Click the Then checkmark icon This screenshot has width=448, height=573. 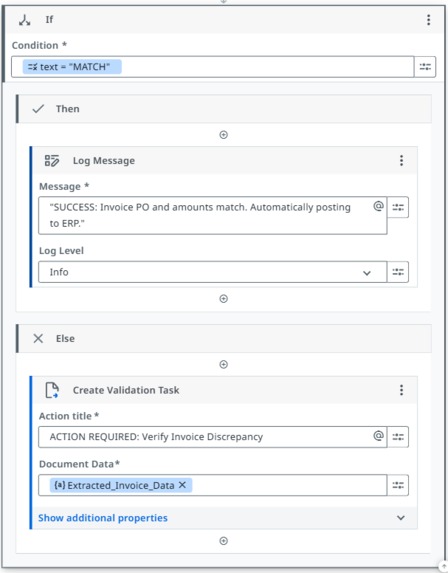38,109
